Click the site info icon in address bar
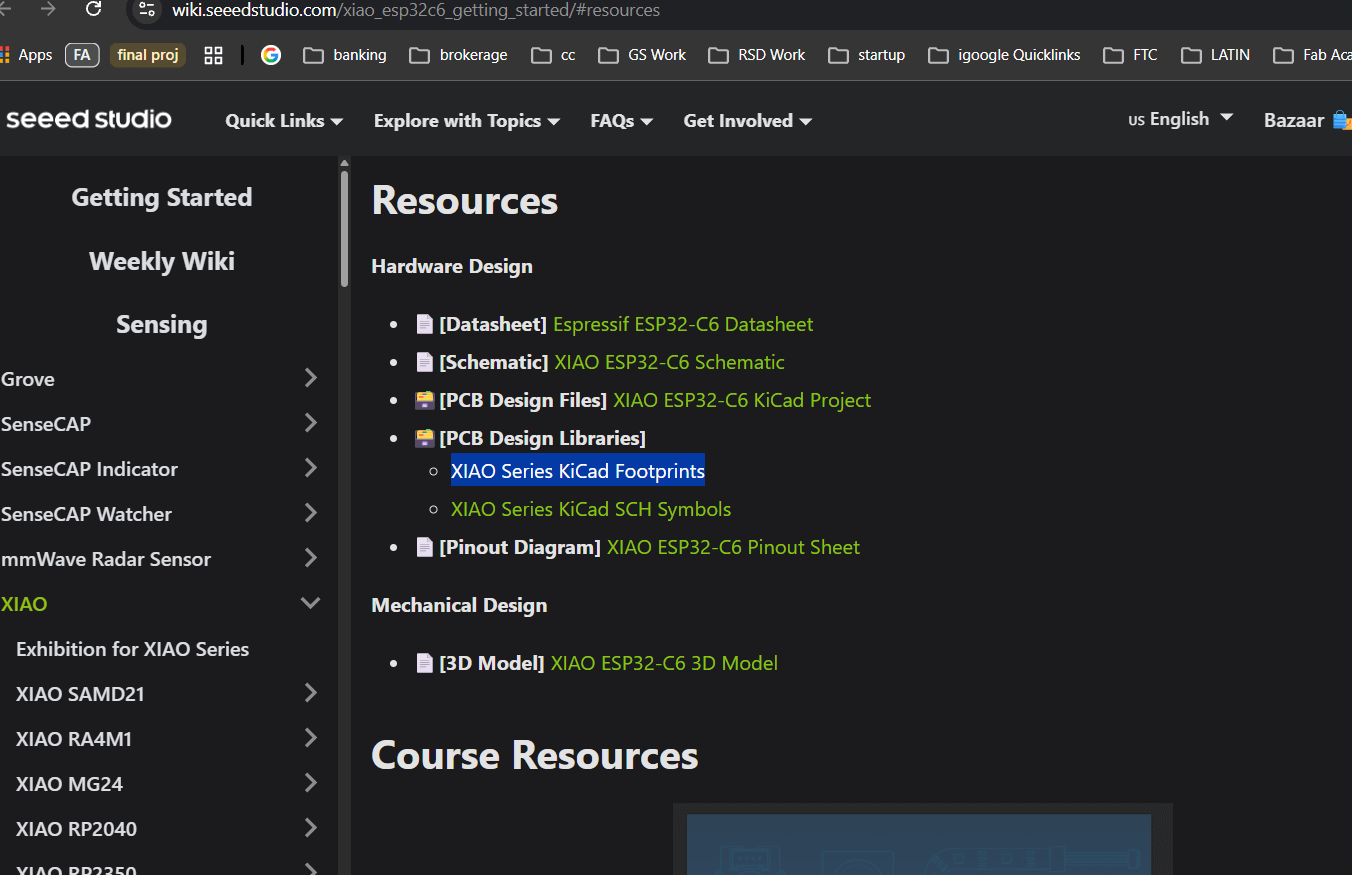This screenshot has width=1352, height=875. click(x=147, y=10)
